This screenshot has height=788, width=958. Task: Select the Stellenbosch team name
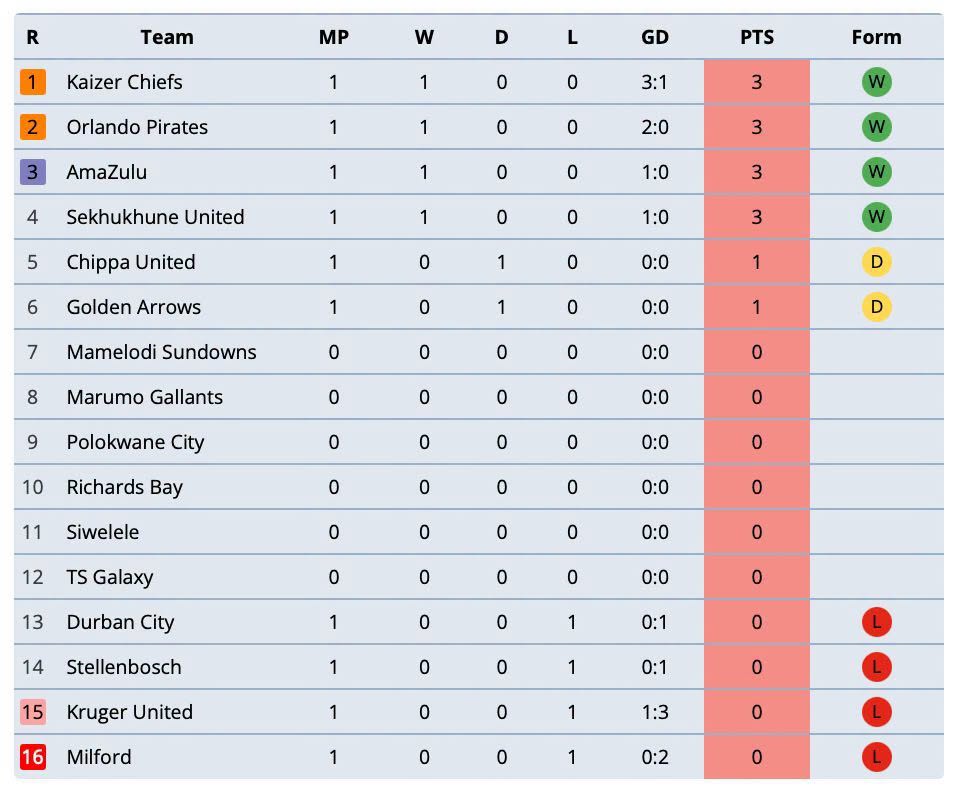(x=123, y=667)
